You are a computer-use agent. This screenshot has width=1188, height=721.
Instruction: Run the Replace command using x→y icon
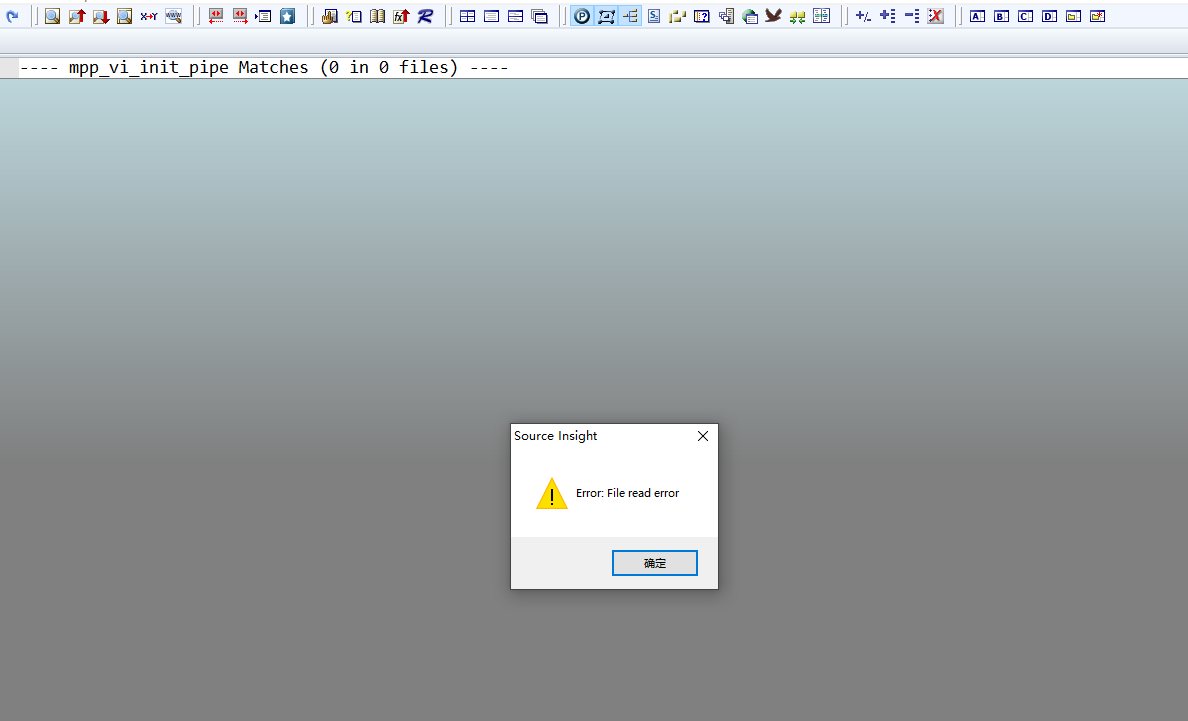tap(148, 16)
